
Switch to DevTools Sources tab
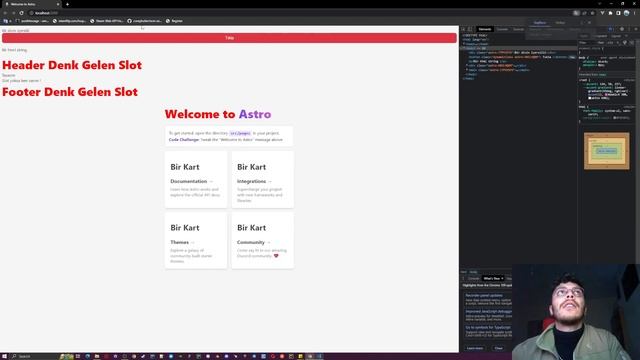518,29
